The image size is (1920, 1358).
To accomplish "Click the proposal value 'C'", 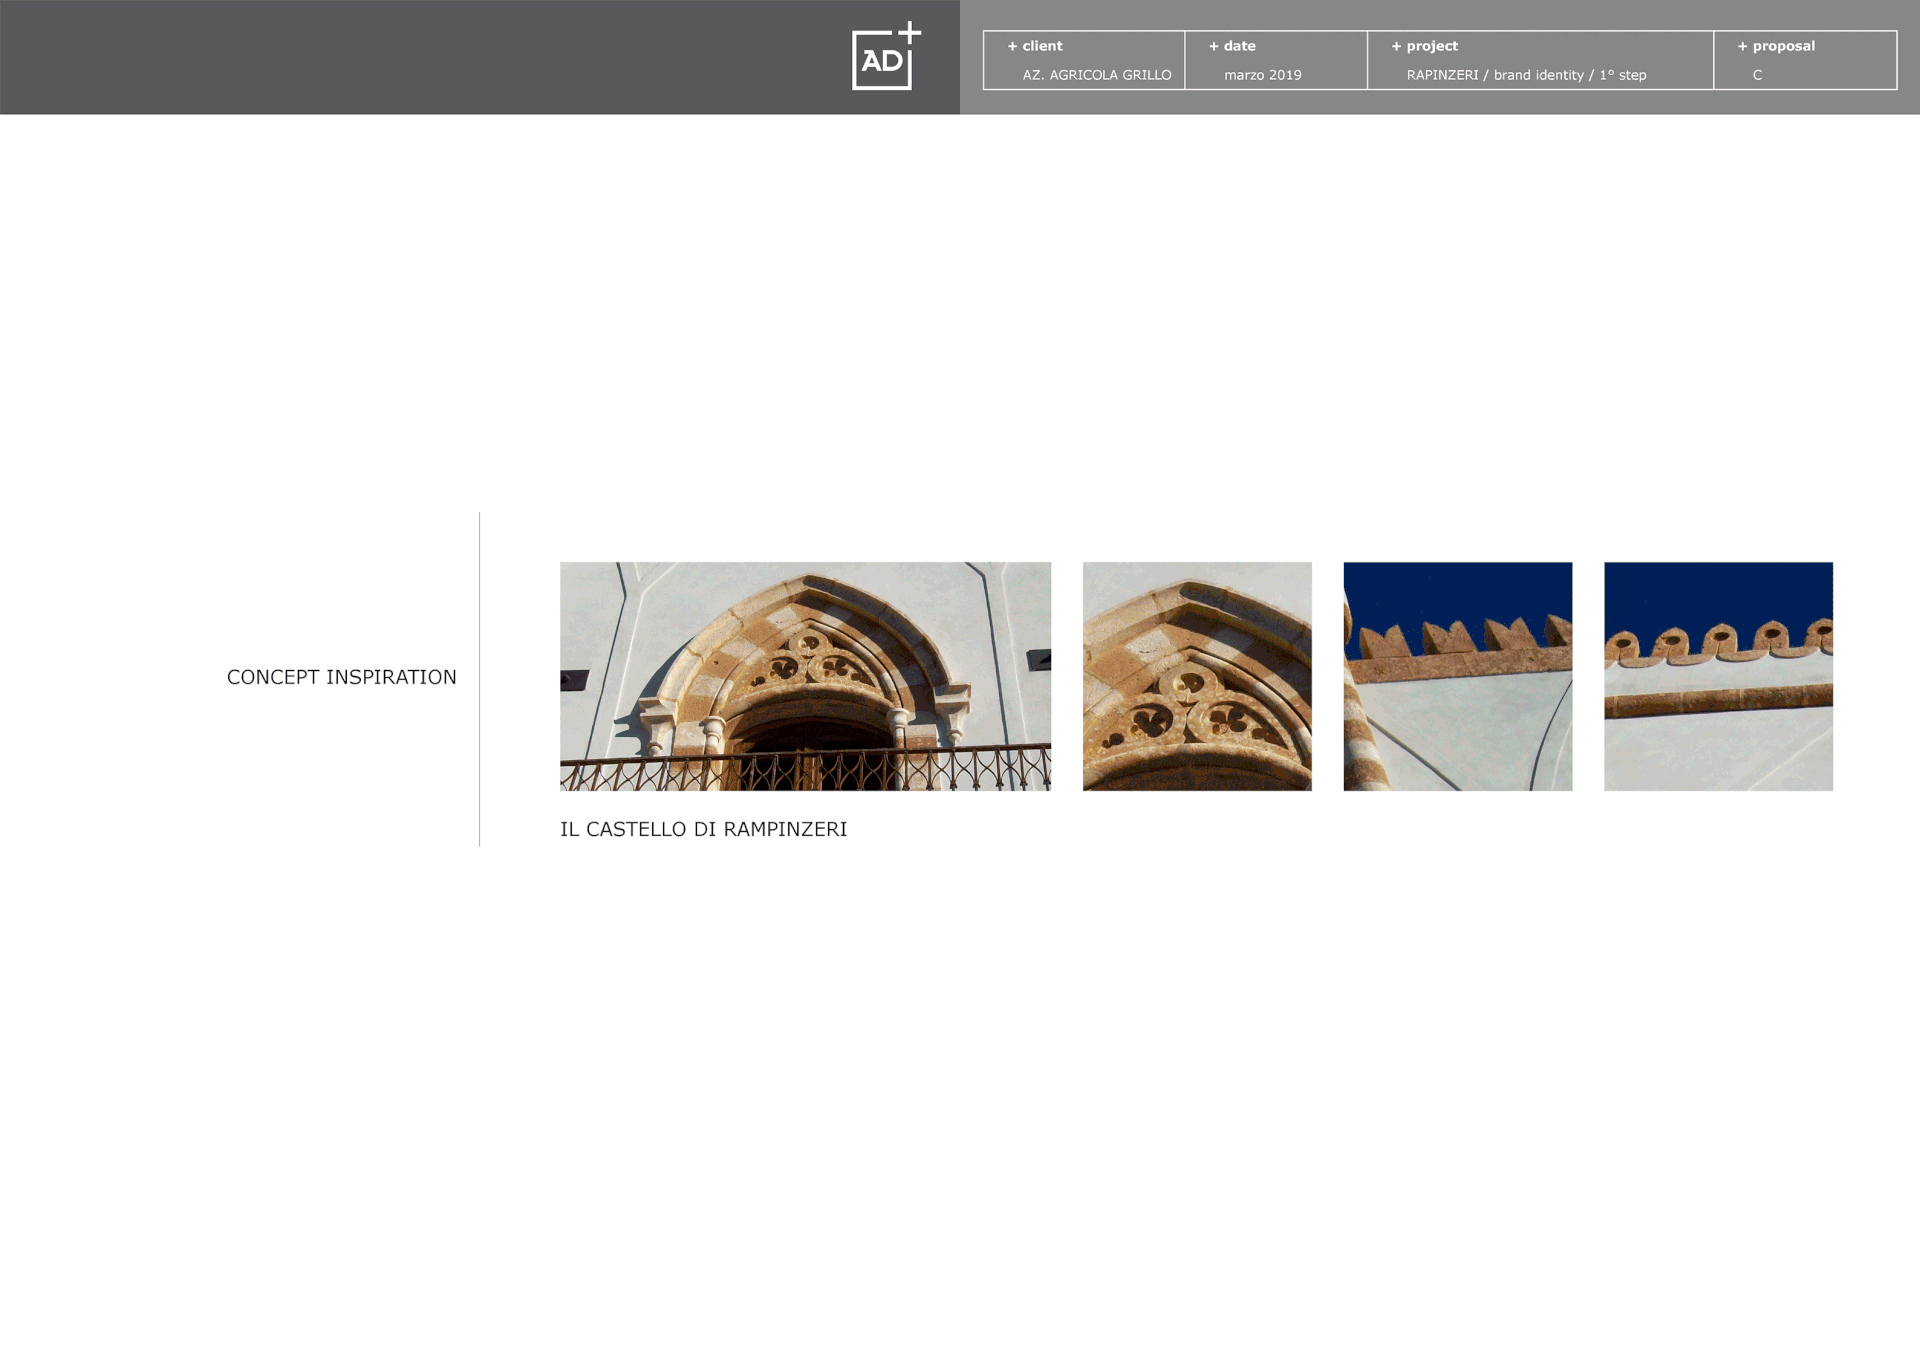I will [1757, 75].
